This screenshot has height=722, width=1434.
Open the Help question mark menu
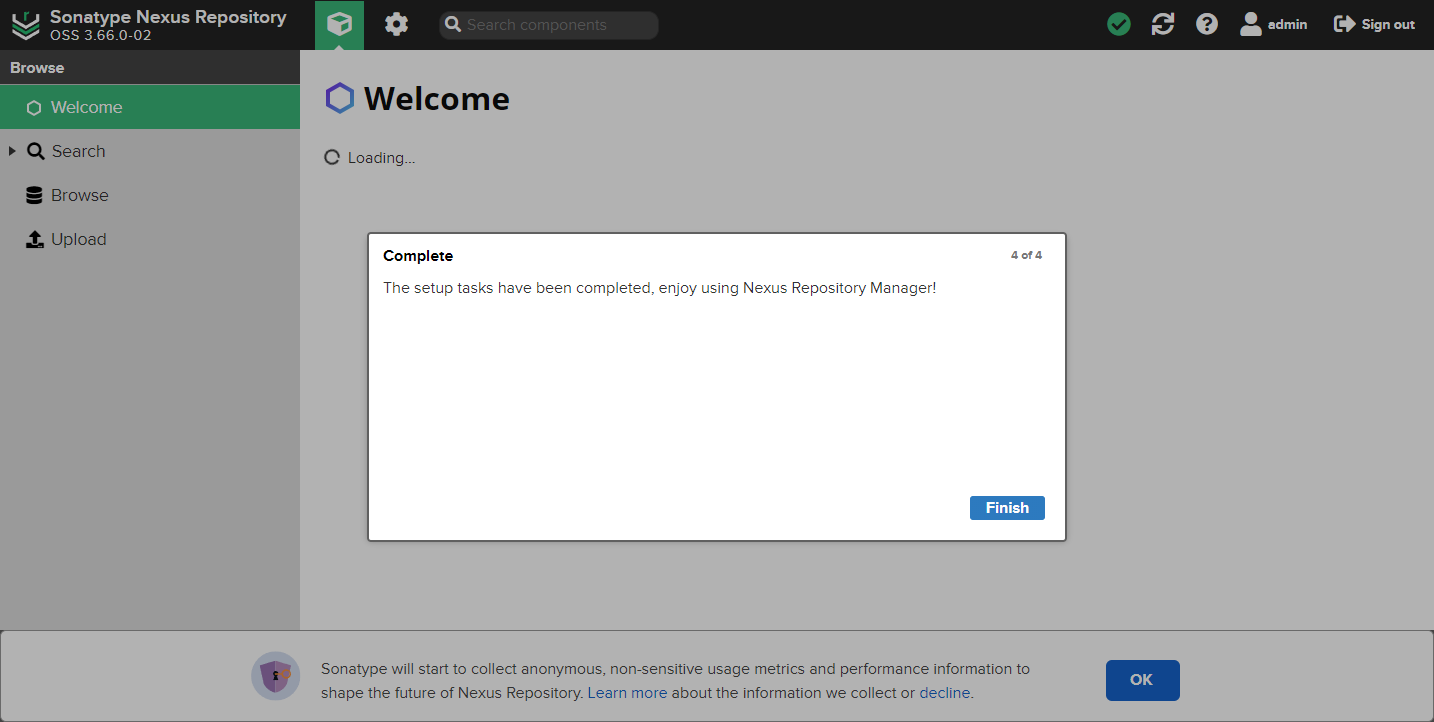point(1207,24)
